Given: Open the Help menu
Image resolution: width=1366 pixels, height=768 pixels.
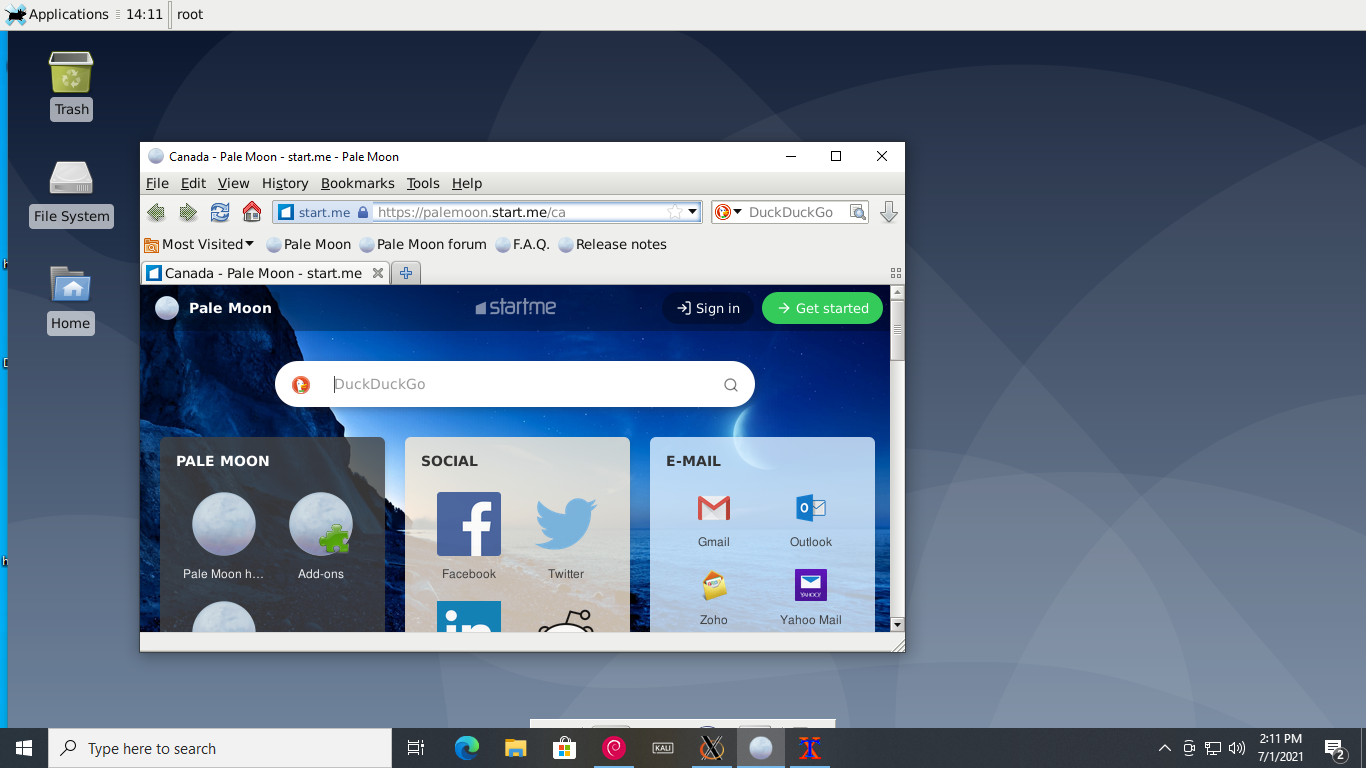Looking at the screenshot, I should tap(467, 183).
